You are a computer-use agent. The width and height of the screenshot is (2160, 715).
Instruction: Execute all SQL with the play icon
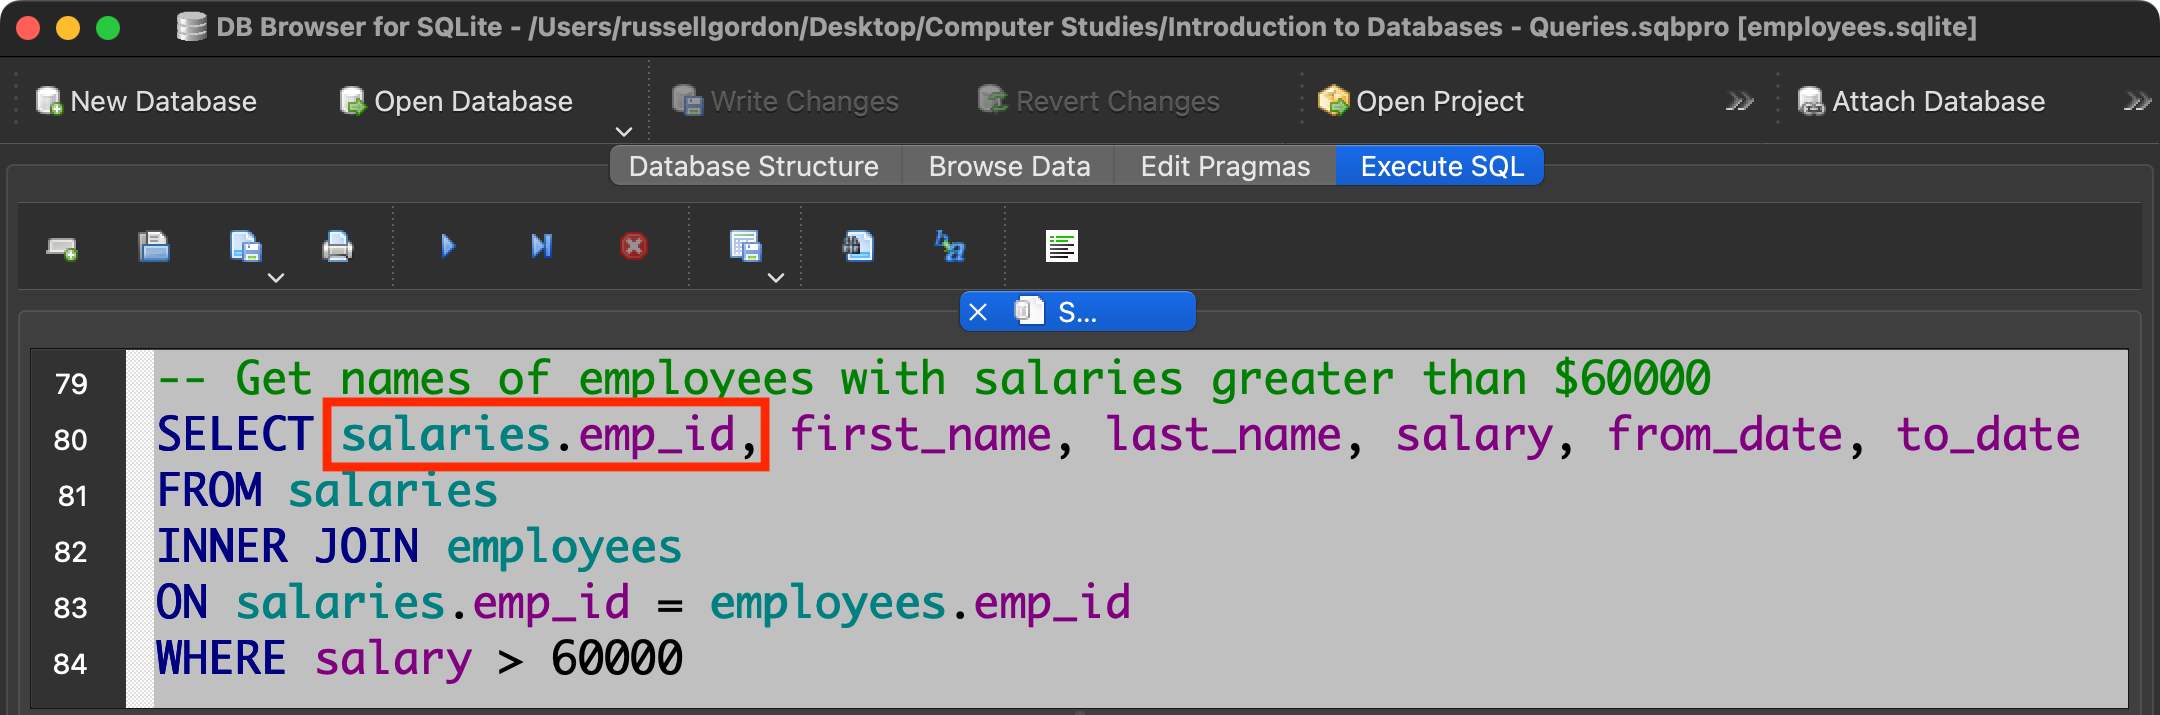(x=448, y=246)
